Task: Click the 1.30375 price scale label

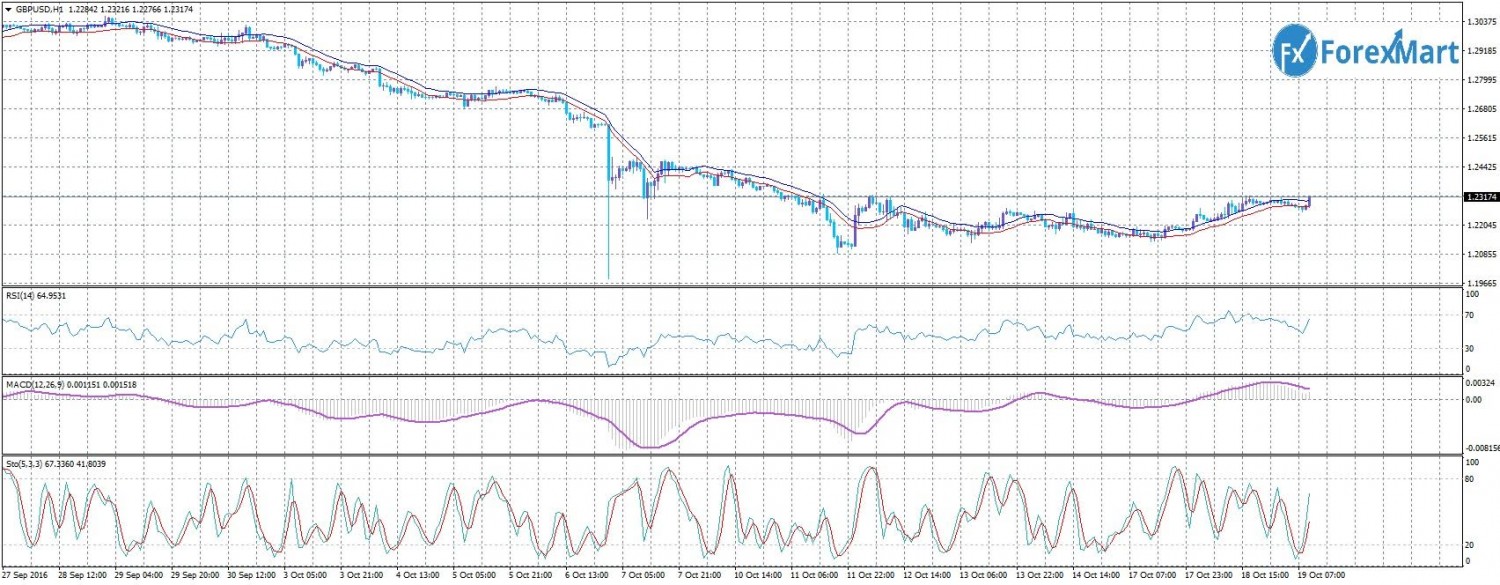Action: pyautogui.click(x=1479, y=21)
